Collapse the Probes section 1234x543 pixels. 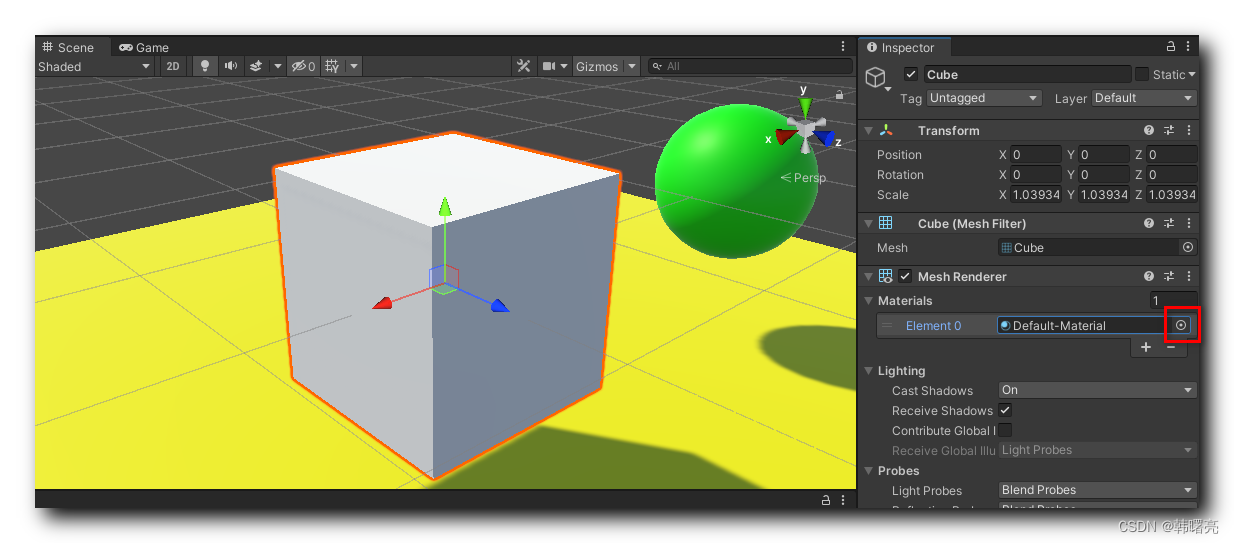[868, 471]
